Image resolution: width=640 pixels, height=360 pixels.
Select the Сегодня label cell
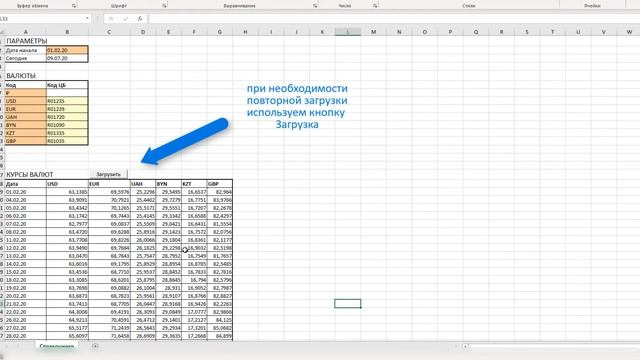coord(26,58)
